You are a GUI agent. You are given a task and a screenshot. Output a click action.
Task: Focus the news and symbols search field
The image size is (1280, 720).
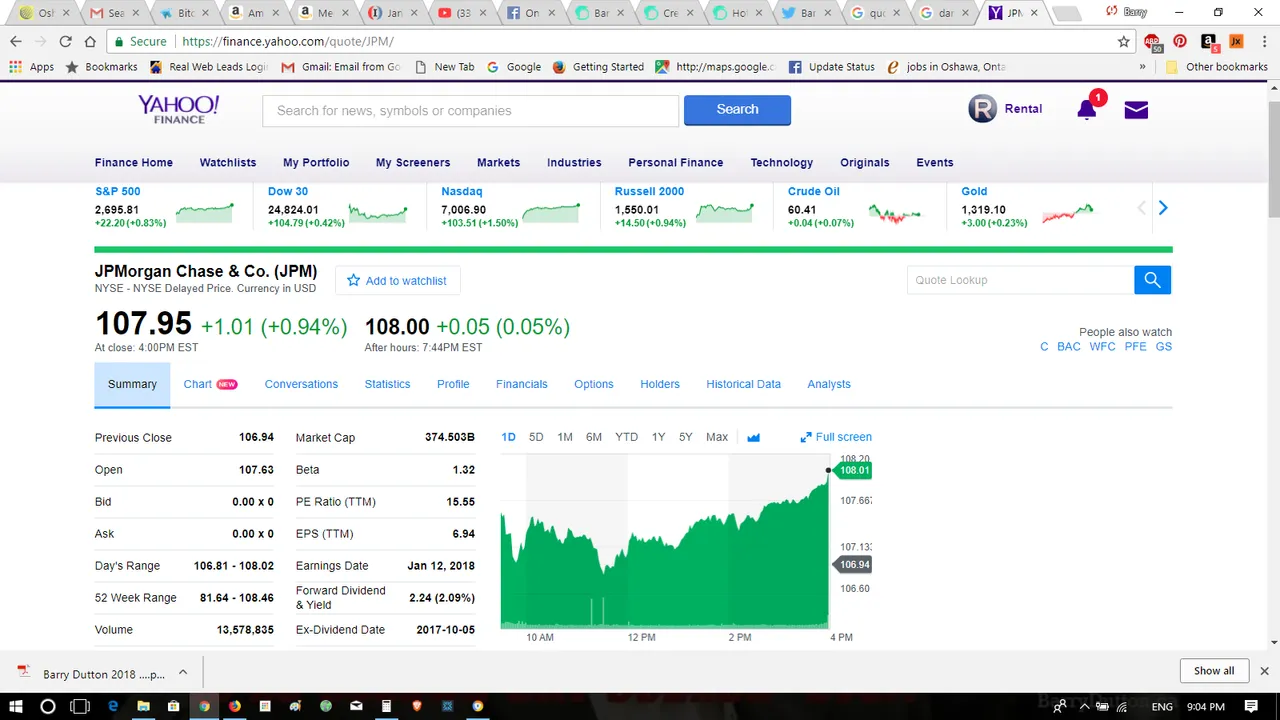click(x=470, y=111)
